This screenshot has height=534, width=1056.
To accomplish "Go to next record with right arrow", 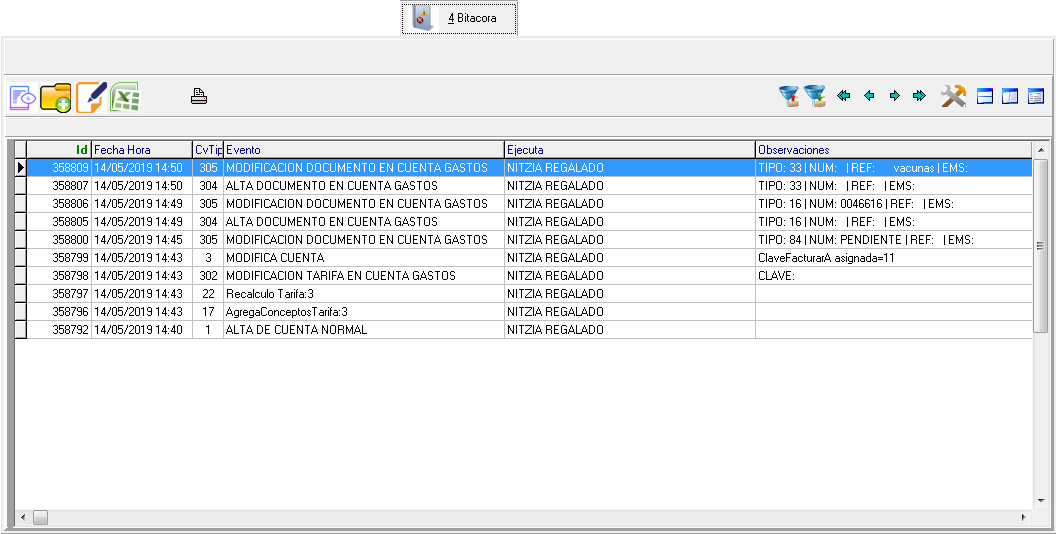I will (894, 96).
